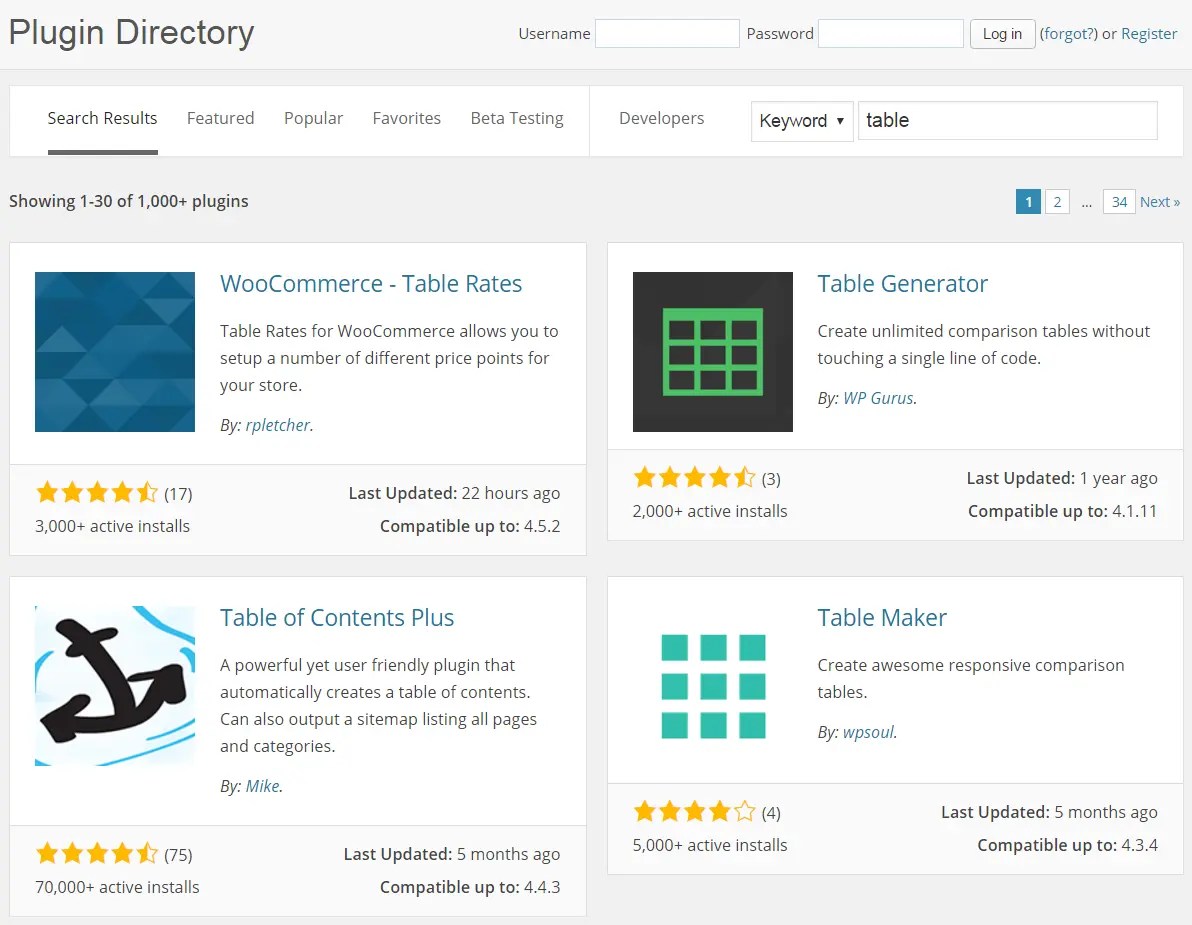Visit author rpletcher's profile
The image size is (1192, 925).
[277, 425]
